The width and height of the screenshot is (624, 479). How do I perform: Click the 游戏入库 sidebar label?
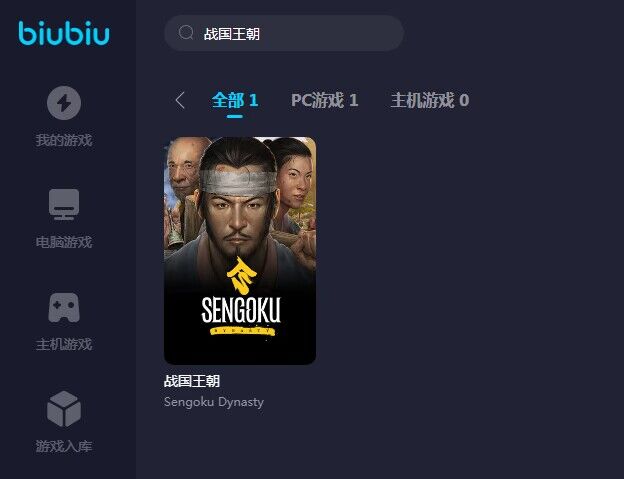point(64,446)
